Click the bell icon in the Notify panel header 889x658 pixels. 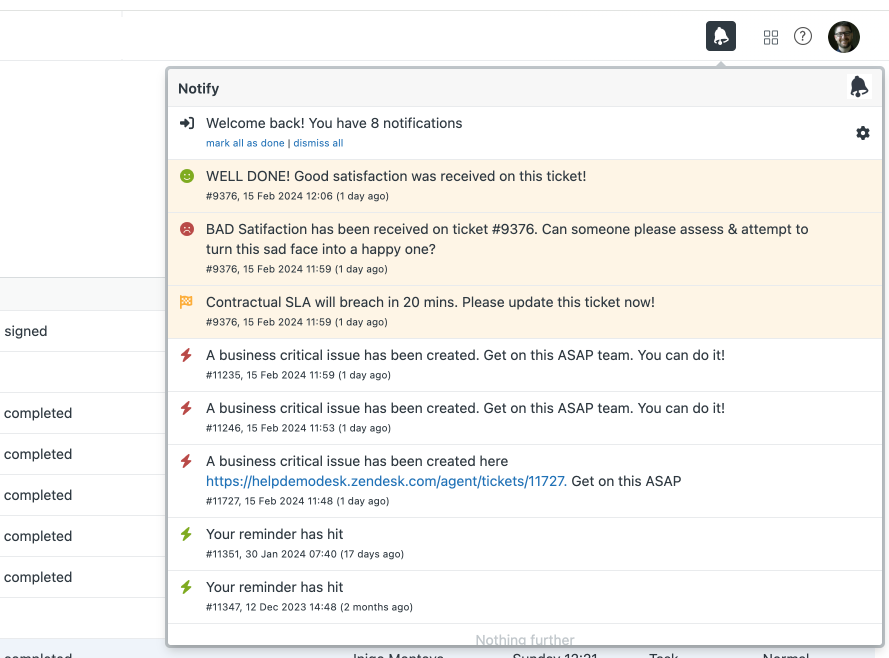pyautogui.click(x=858, y=88)
